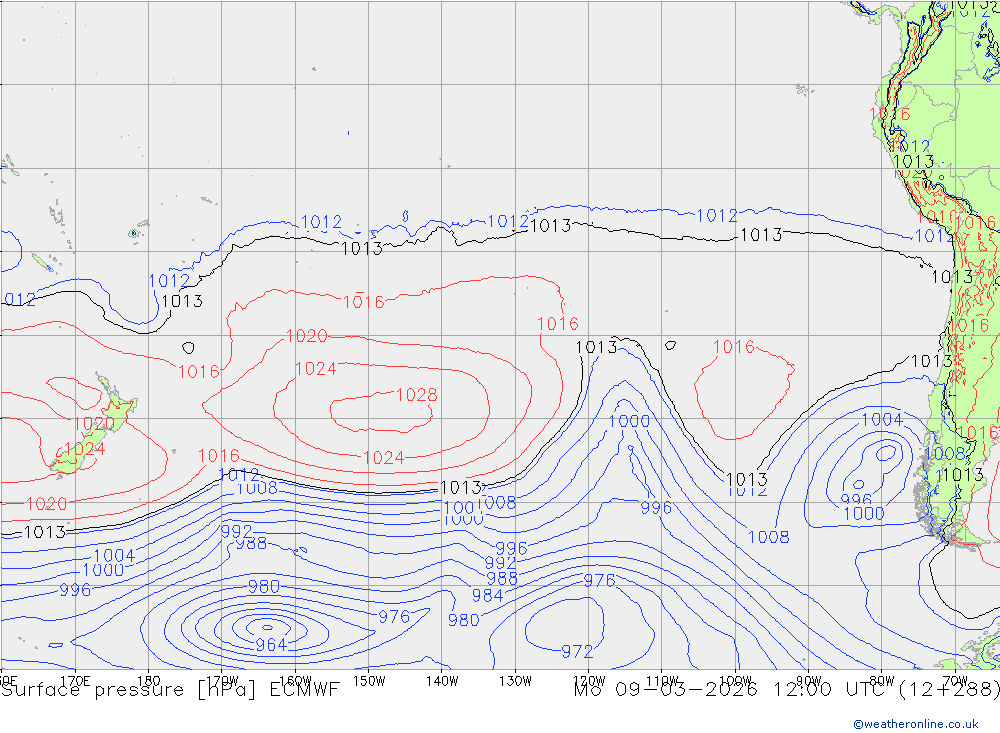Click the 1004 label in low off Chile
Image resolution: width=1000 pixels, height=733 pixels.
(881, 419)
